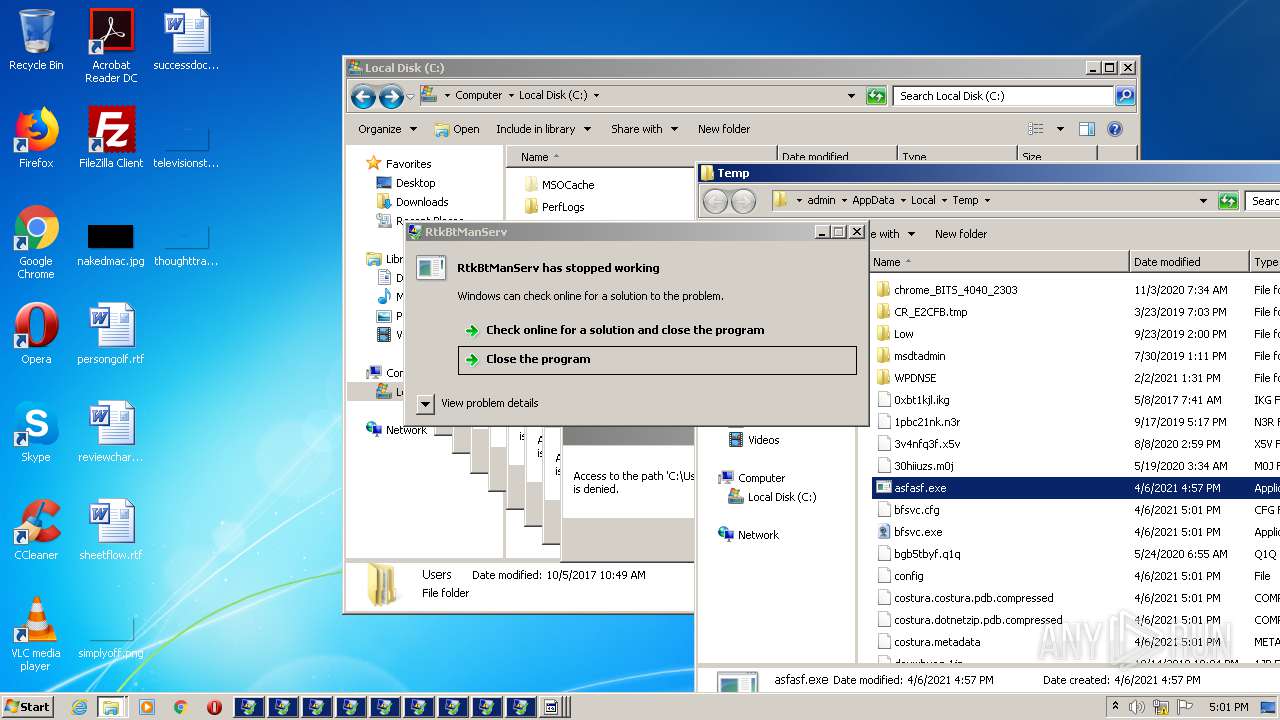Open Acrobat Reader DC desktop shortcut
Viewport: 1280px width, 720px height.
pyautogui.click(x=111, y=46)
